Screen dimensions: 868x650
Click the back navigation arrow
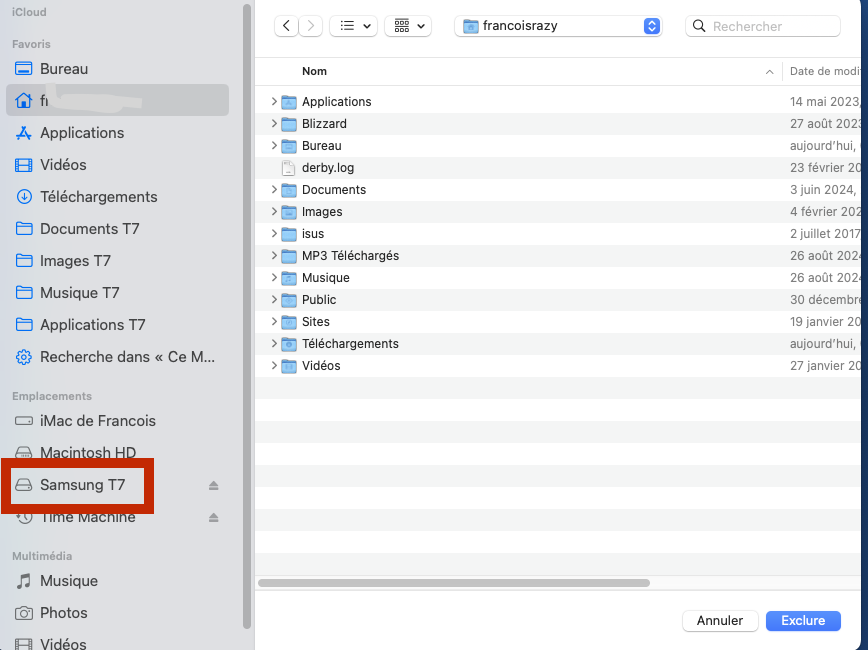tap(287, 26)
